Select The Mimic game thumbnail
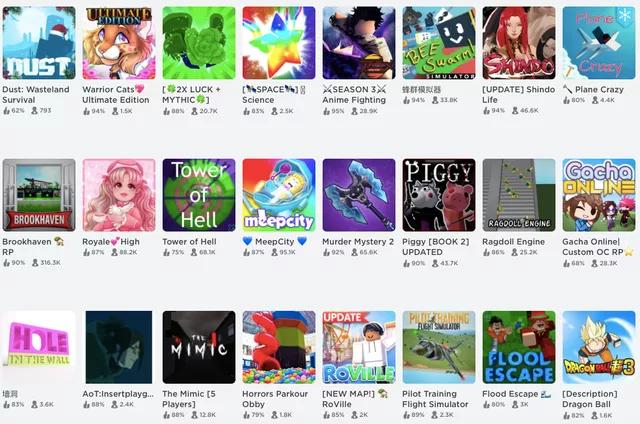The image size is (640, 424). (199, 347)
